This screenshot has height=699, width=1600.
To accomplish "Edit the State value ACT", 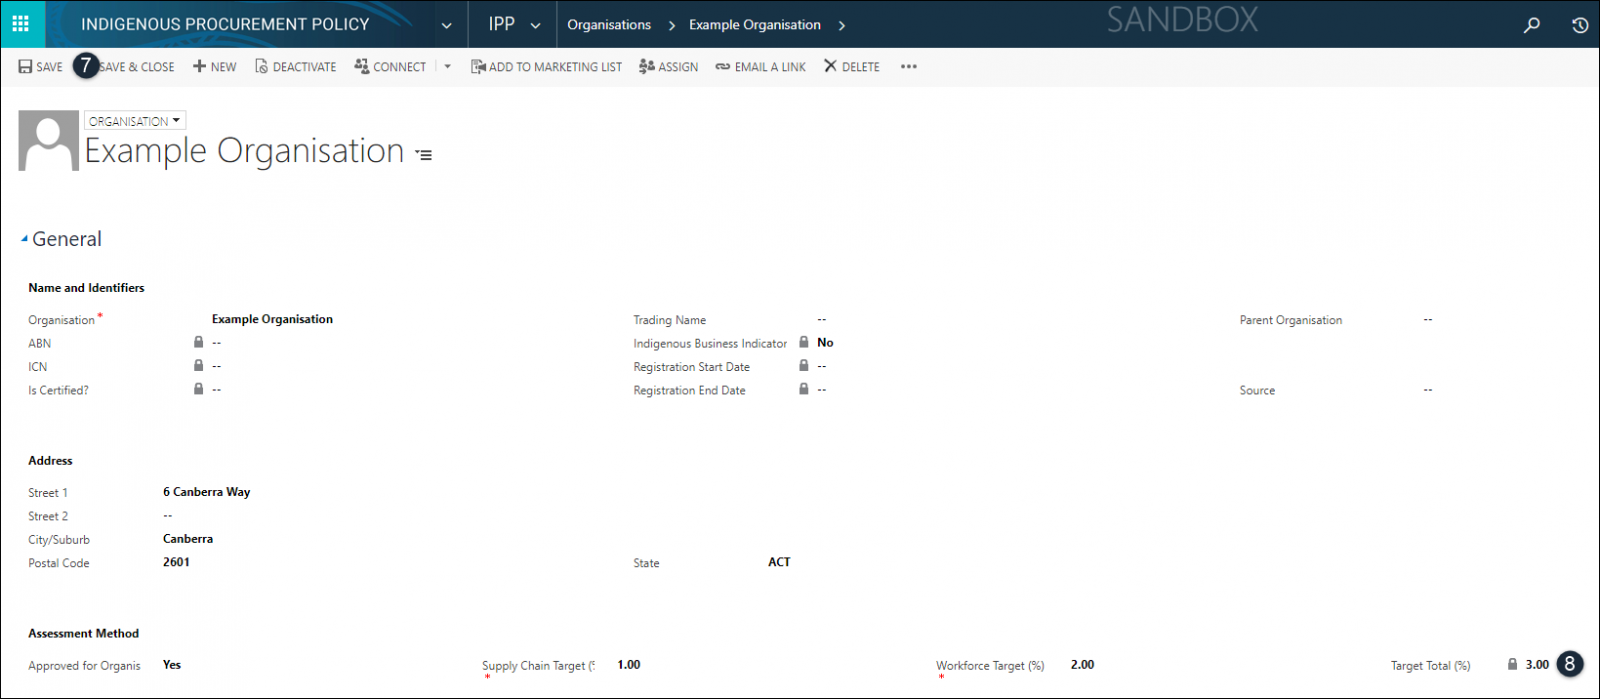I will coord(779,562).
